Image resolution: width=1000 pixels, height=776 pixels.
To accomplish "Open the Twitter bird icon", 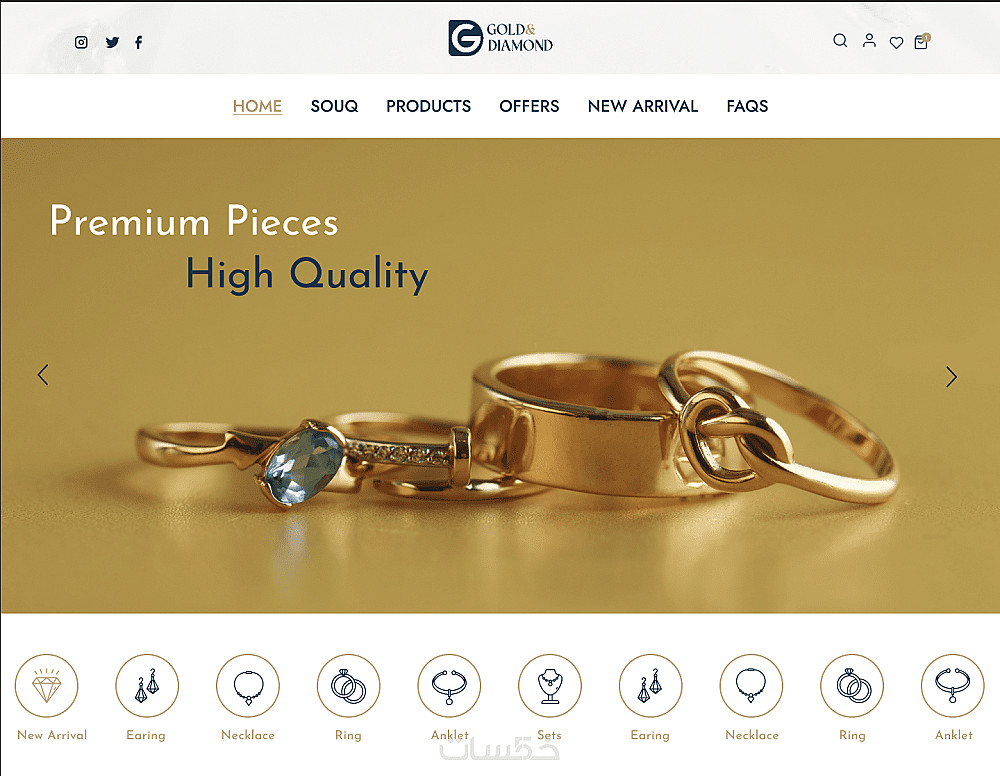I will tap(112, 42).
